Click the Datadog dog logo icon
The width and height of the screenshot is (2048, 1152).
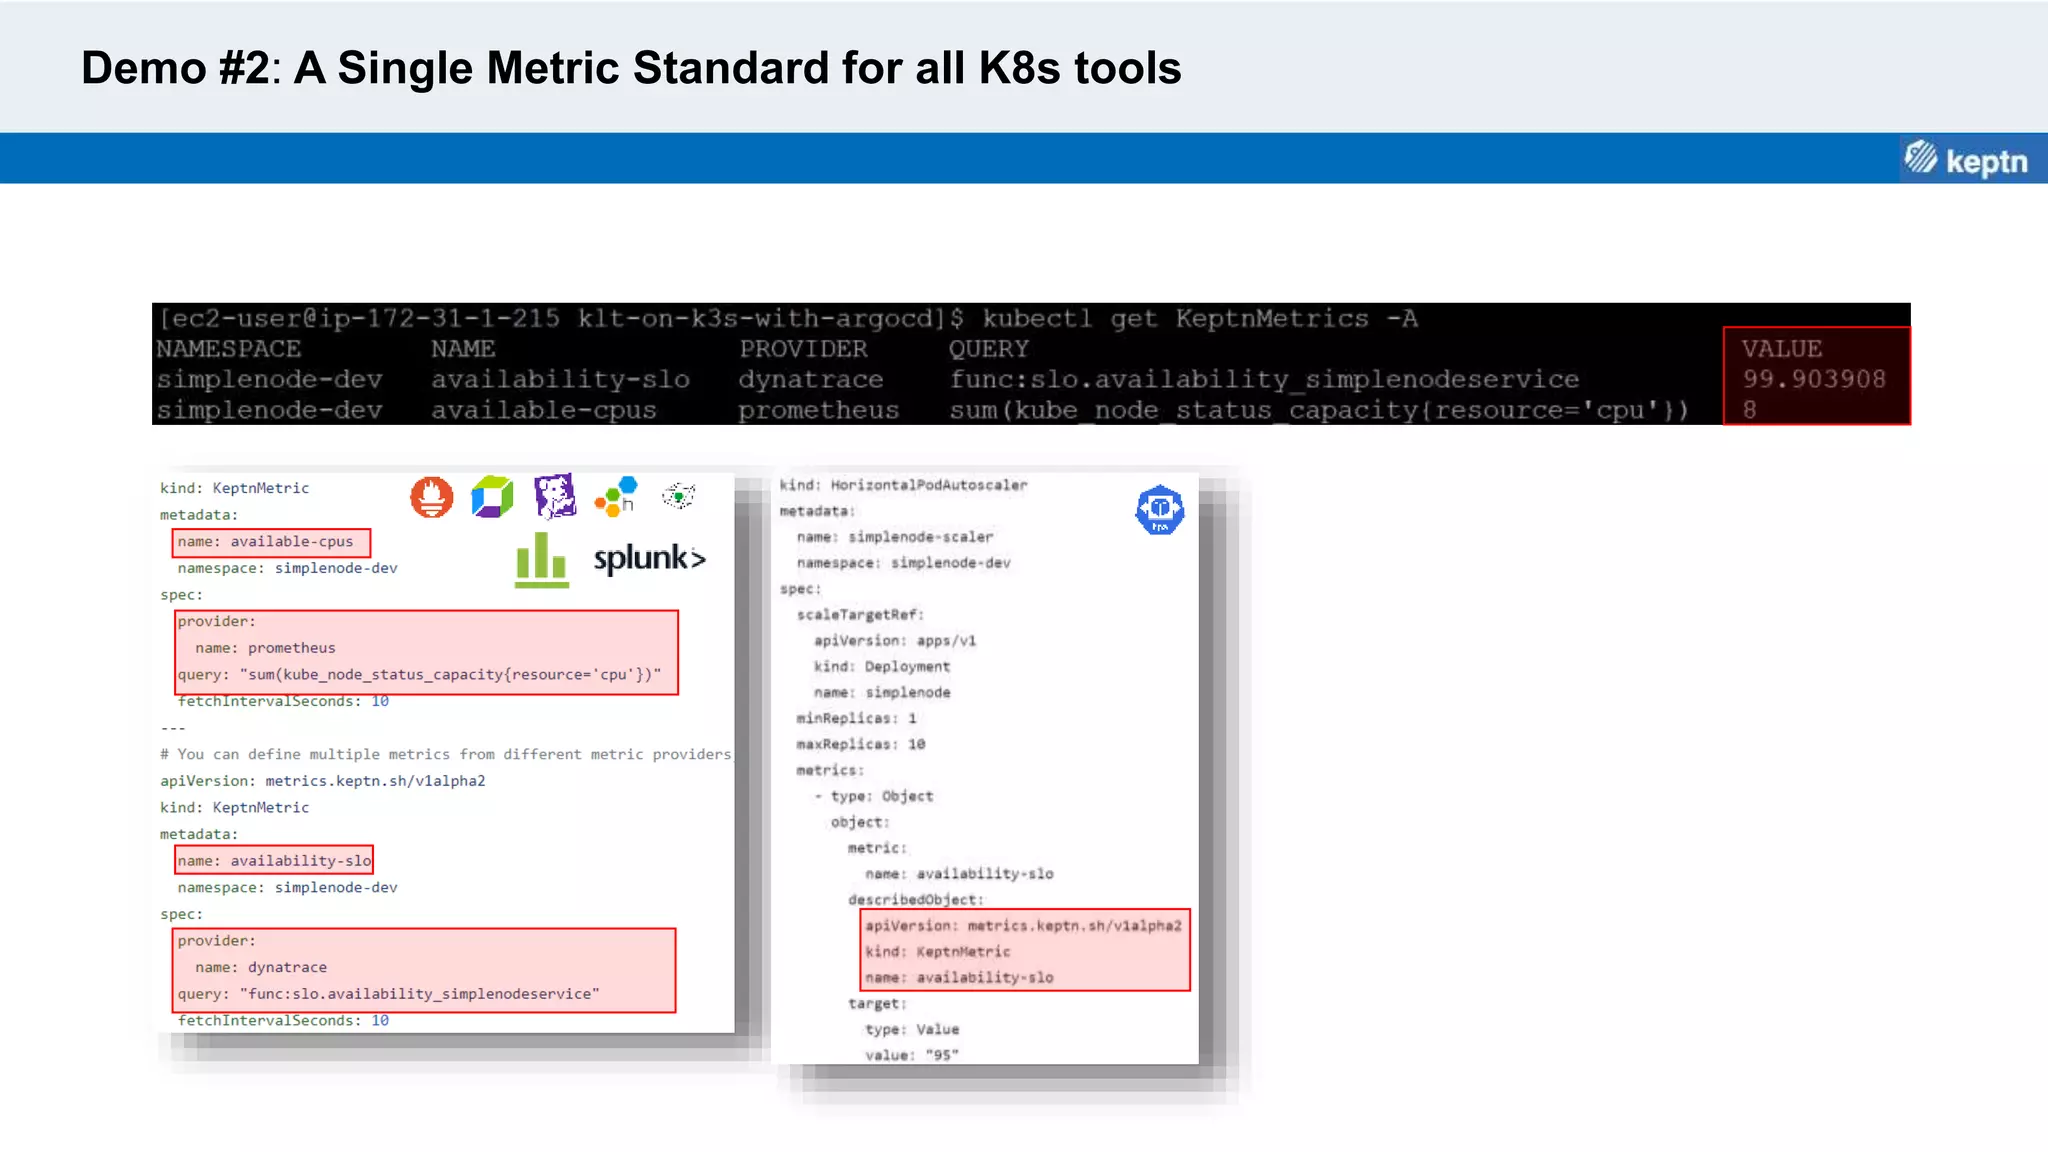point(555,496)
